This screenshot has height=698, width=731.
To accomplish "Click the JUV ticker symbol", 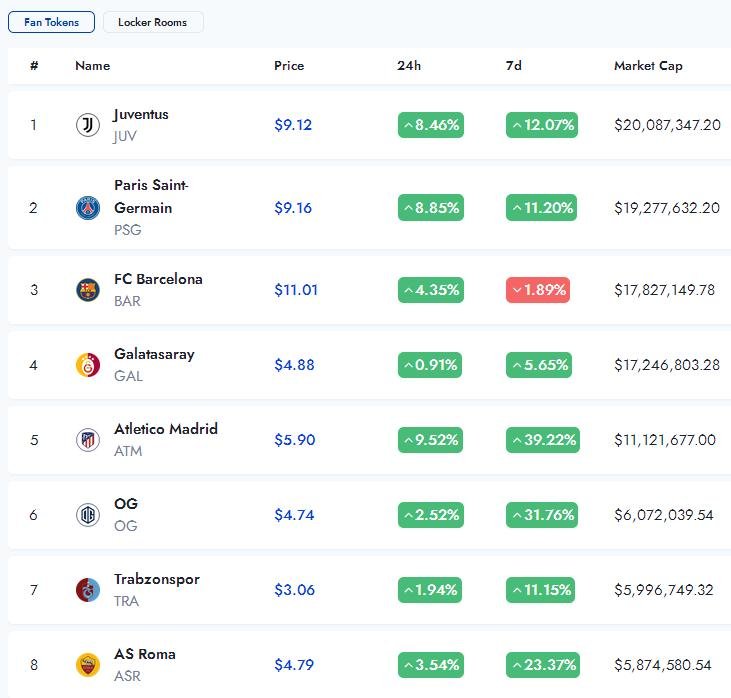I will click(125, 136).
